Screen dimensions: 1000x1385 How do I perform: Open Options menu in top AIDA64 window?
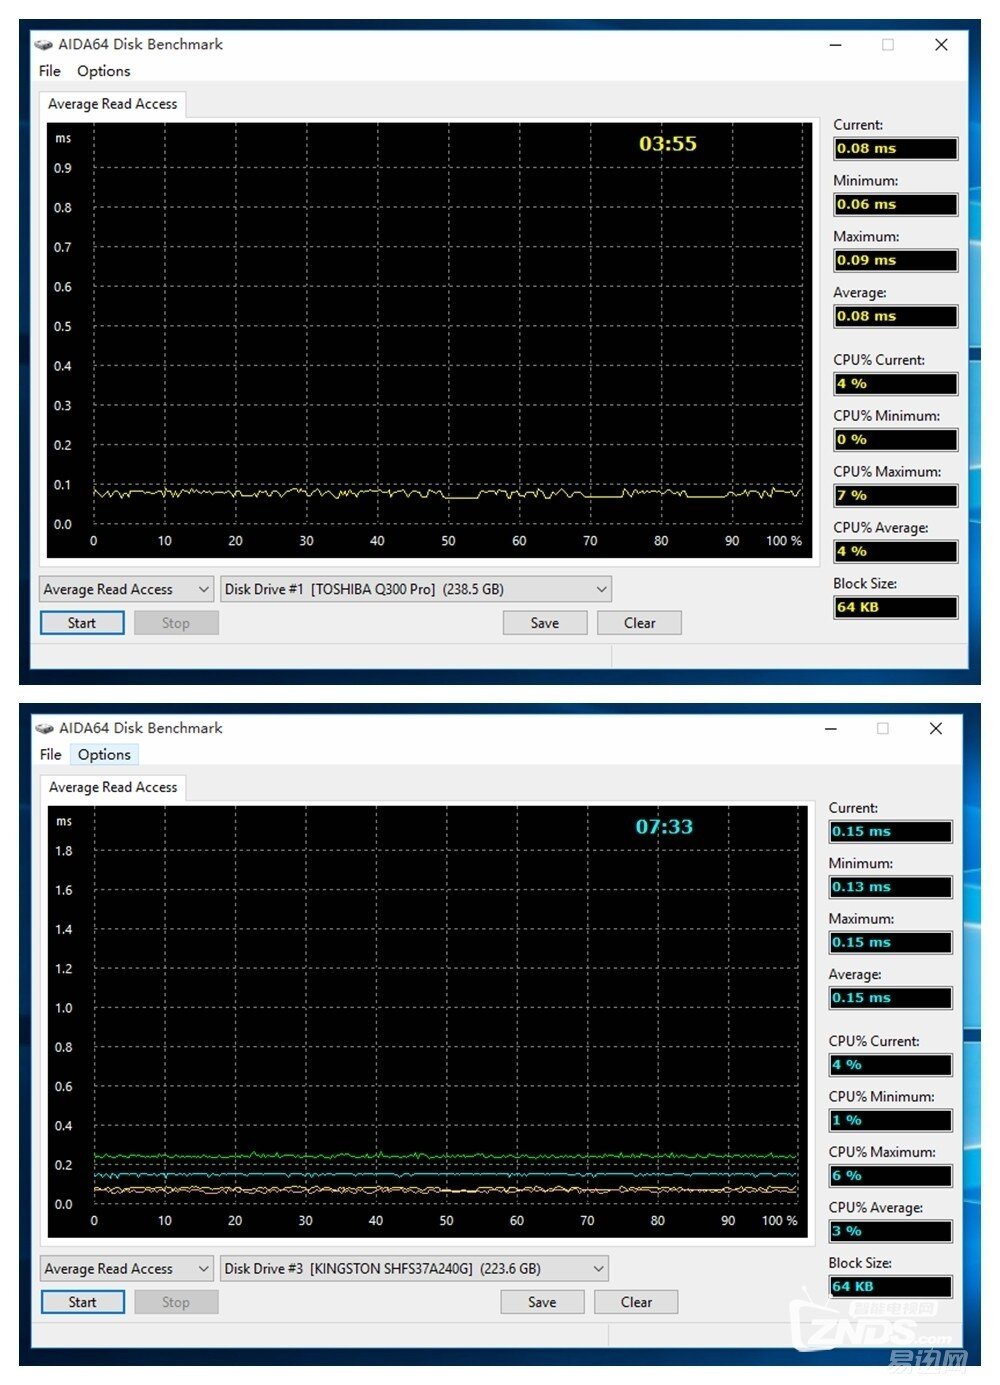104,71
